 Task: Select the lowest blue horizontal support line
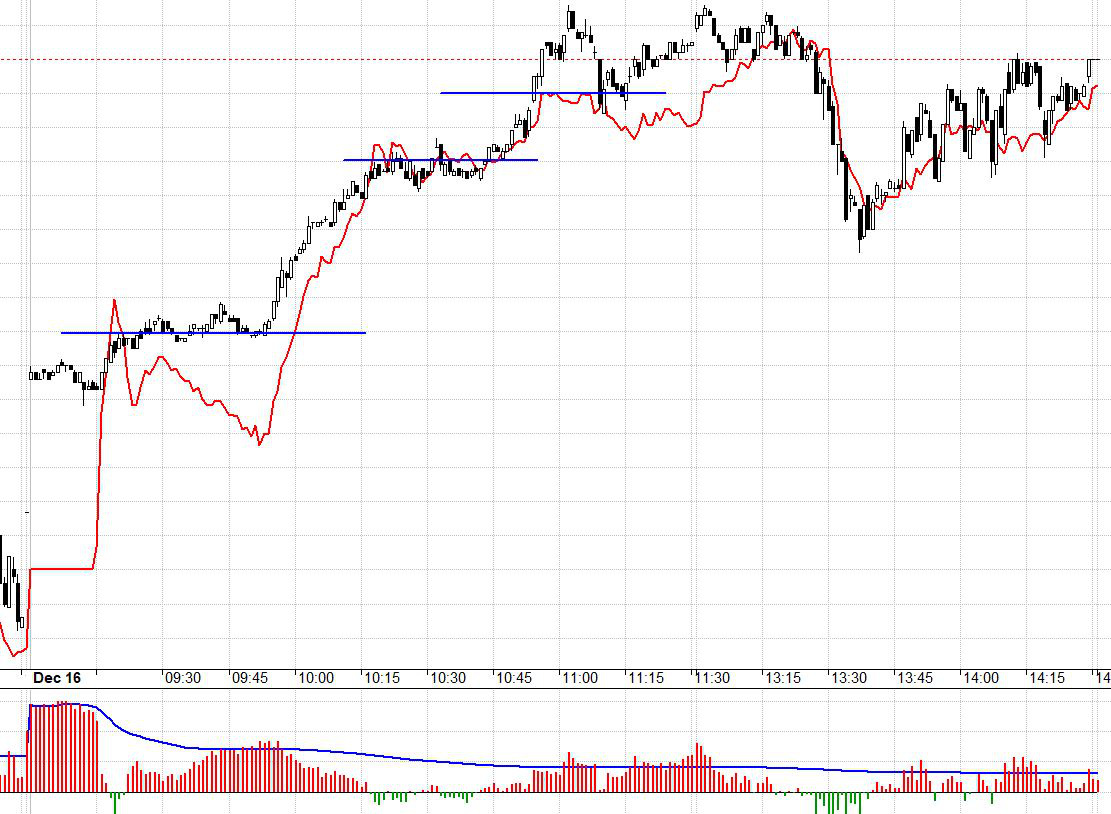213,333
